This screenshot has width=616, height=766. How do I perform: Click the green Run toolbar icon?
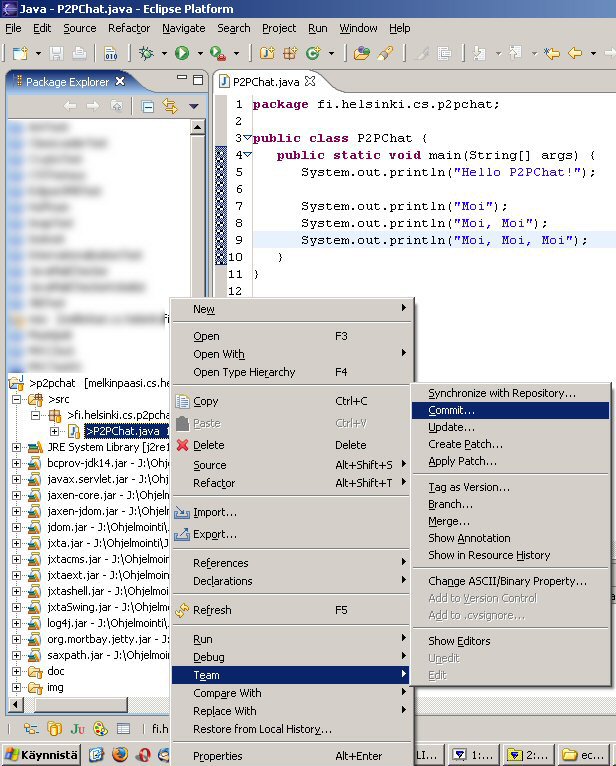pos(182,53)
